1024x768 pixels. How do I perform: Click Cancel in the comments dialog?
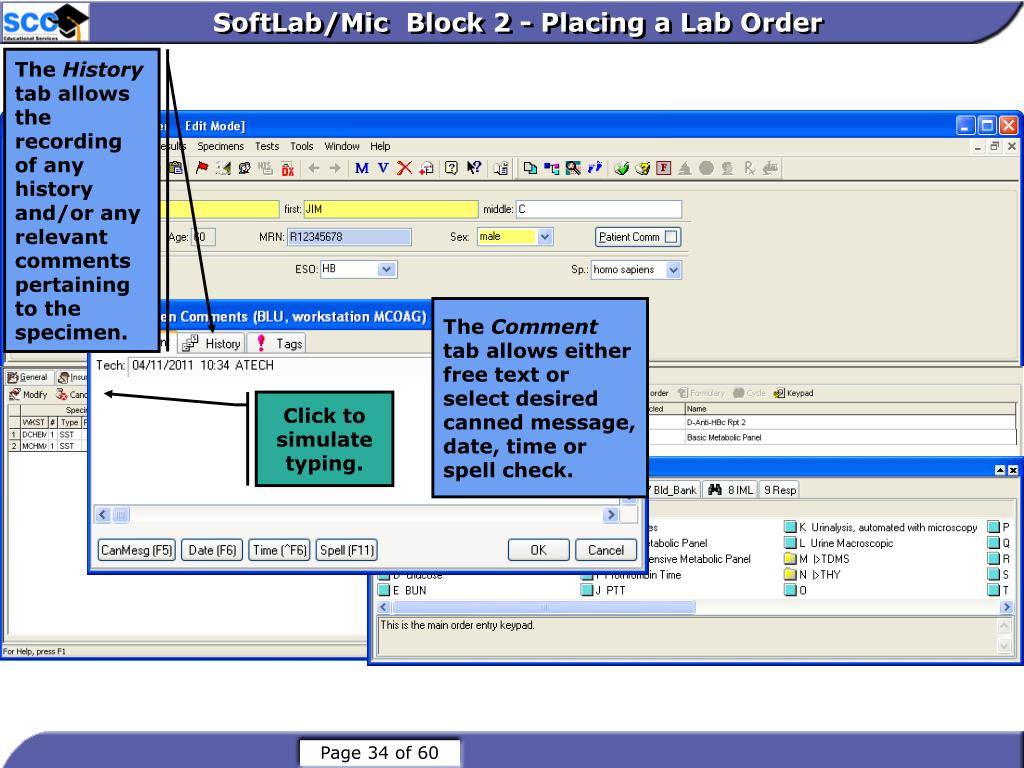point(606,551)
